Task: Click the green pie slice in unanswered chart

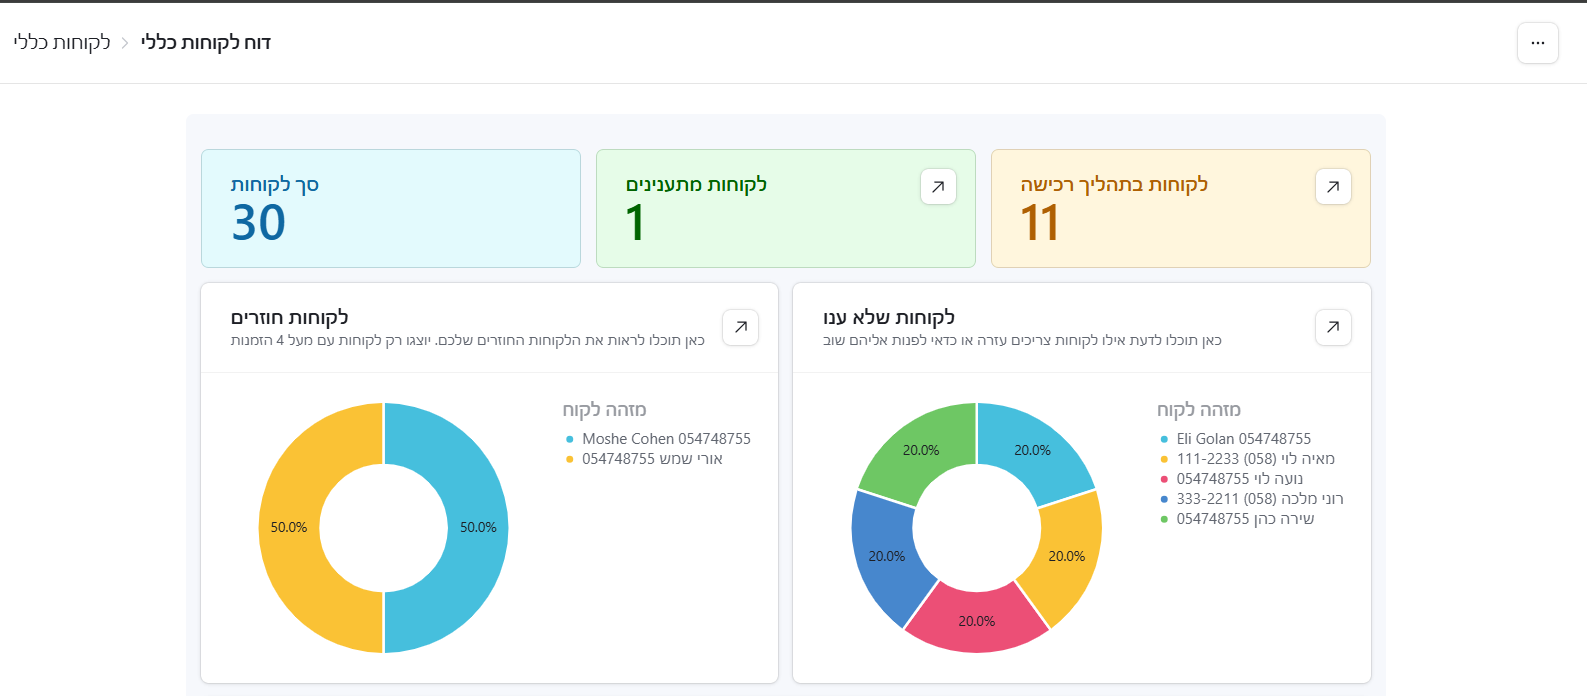Action: tap(921, 451)
